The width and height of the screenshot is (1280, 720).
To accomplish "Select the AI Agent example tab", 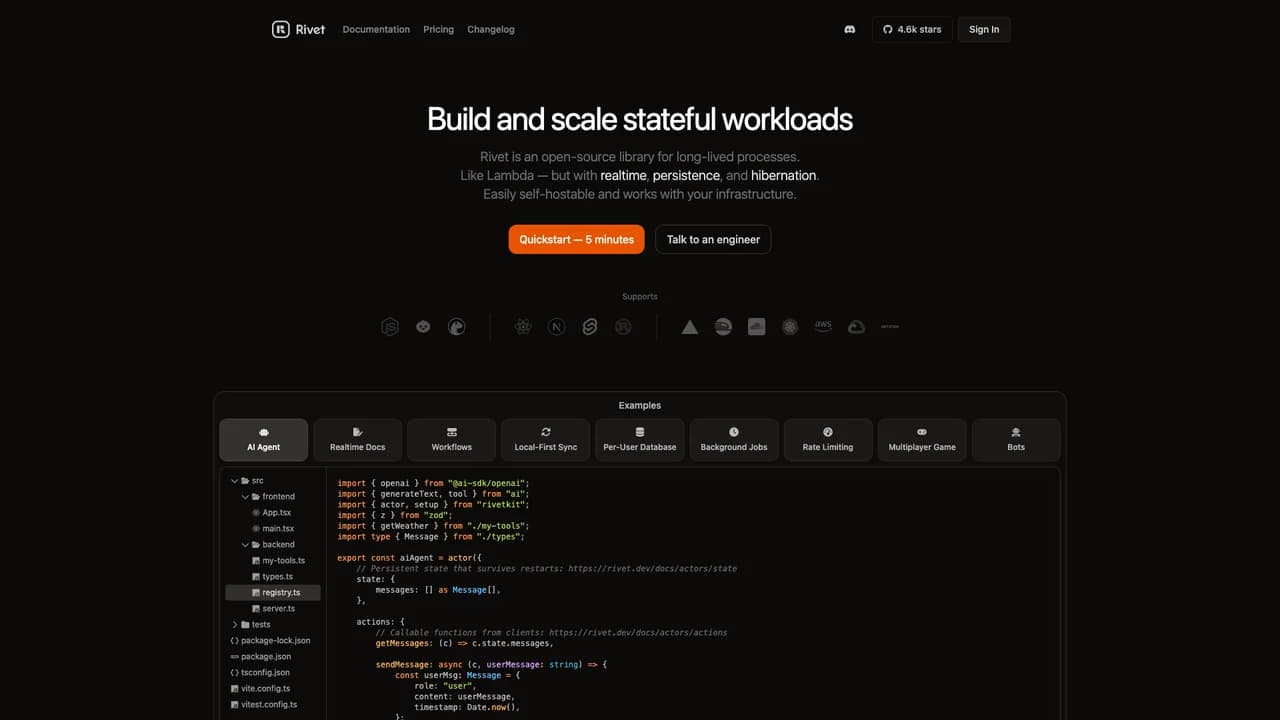I will 264,440.
